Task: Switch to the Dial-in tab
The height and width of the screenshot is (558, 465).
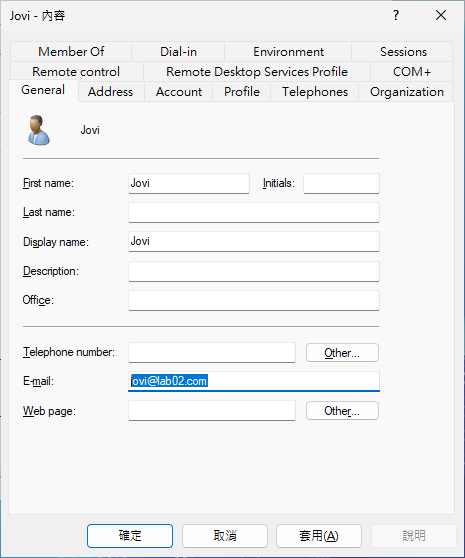Action: (x=178, y=52)
